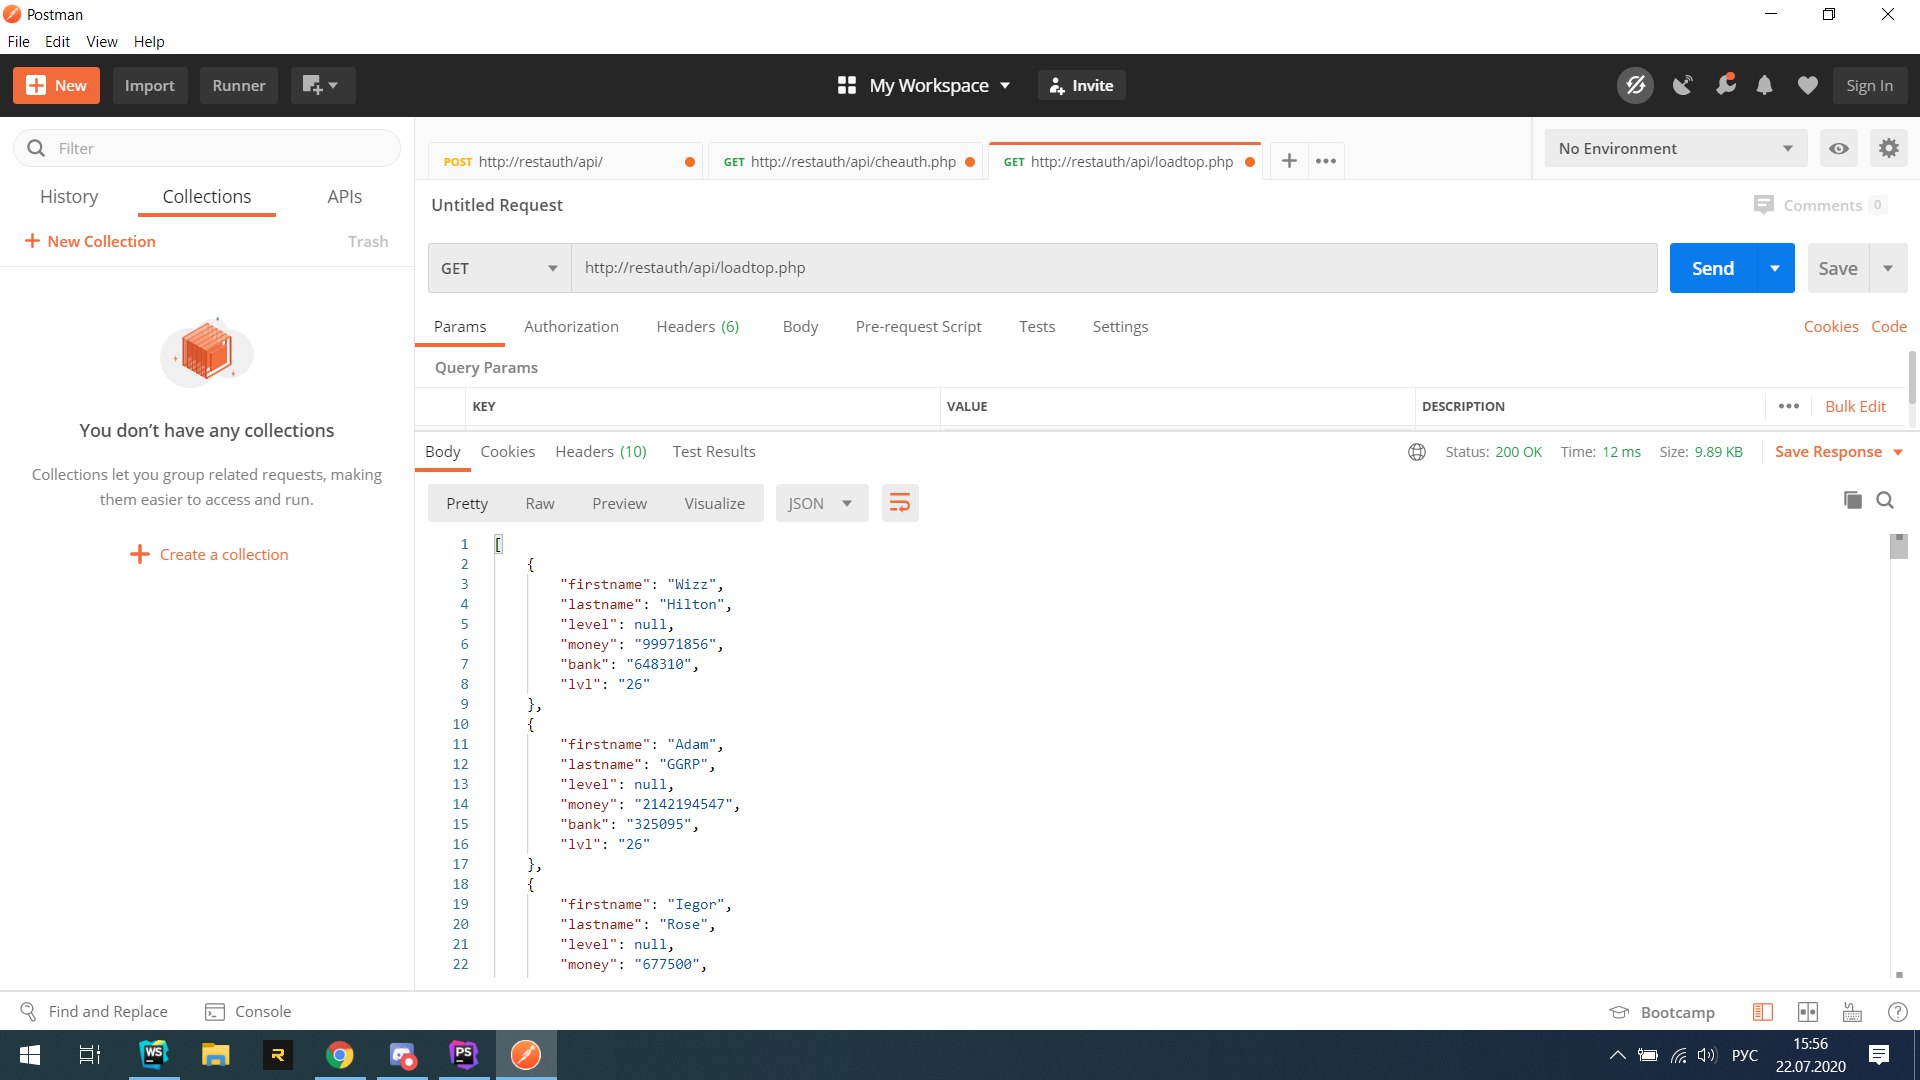
Task: Open the Windows action center icon
Action: coord(1879,1055)
